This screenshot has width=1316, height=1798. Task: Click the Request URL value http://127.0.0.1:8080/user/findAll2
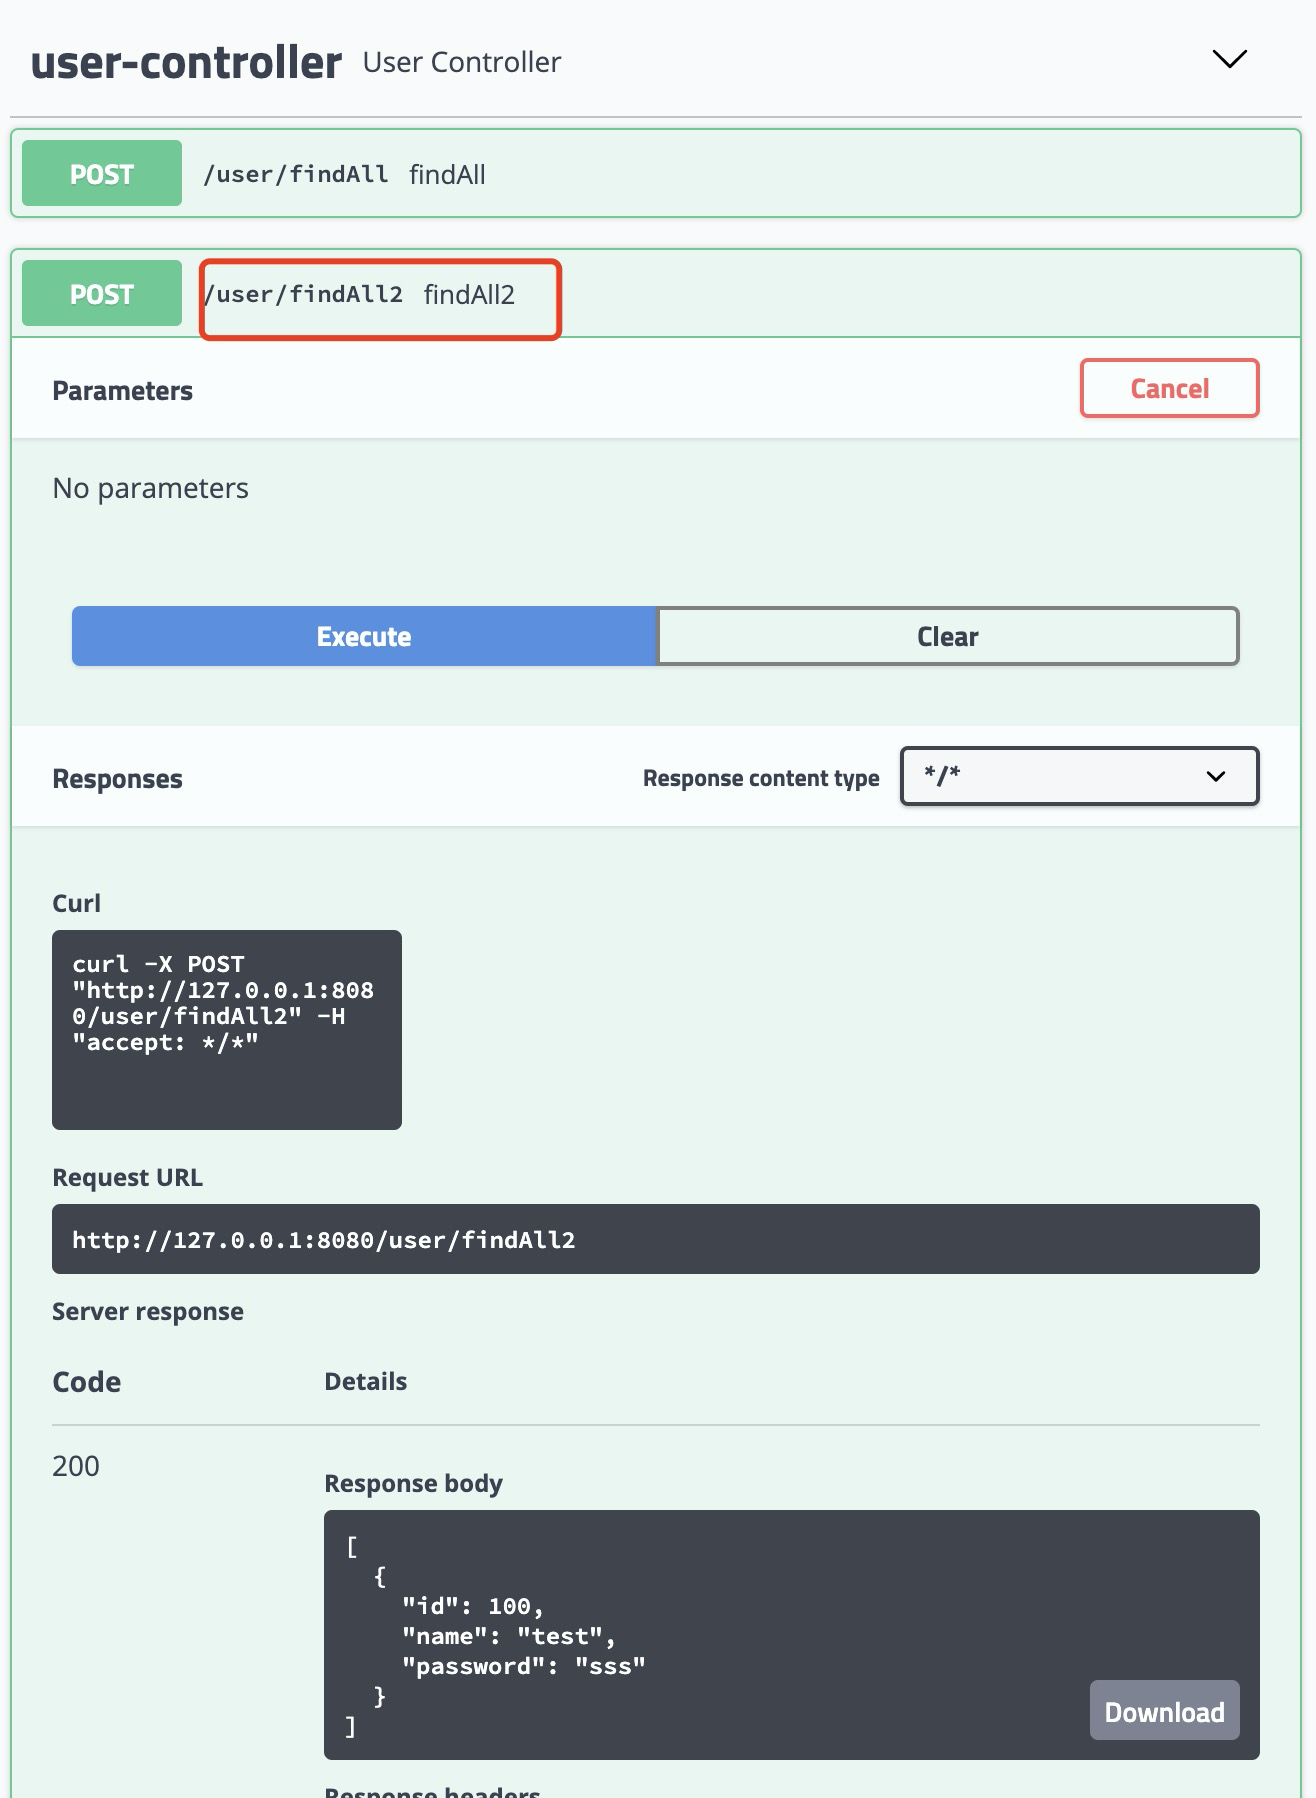point(324,1240)
